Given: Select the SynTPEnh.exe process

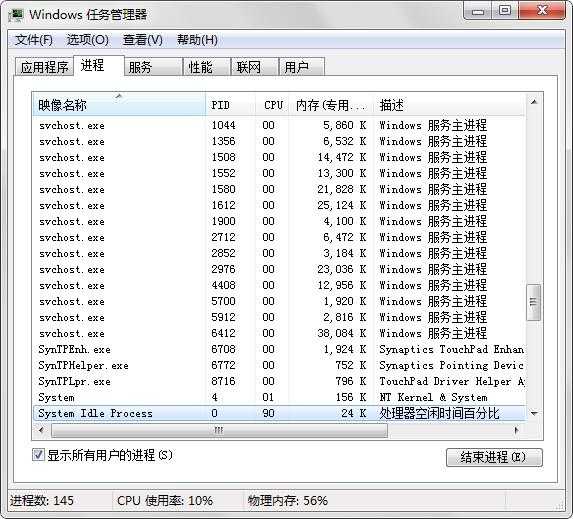Looking at the screenshot, I should pos(280,349).
